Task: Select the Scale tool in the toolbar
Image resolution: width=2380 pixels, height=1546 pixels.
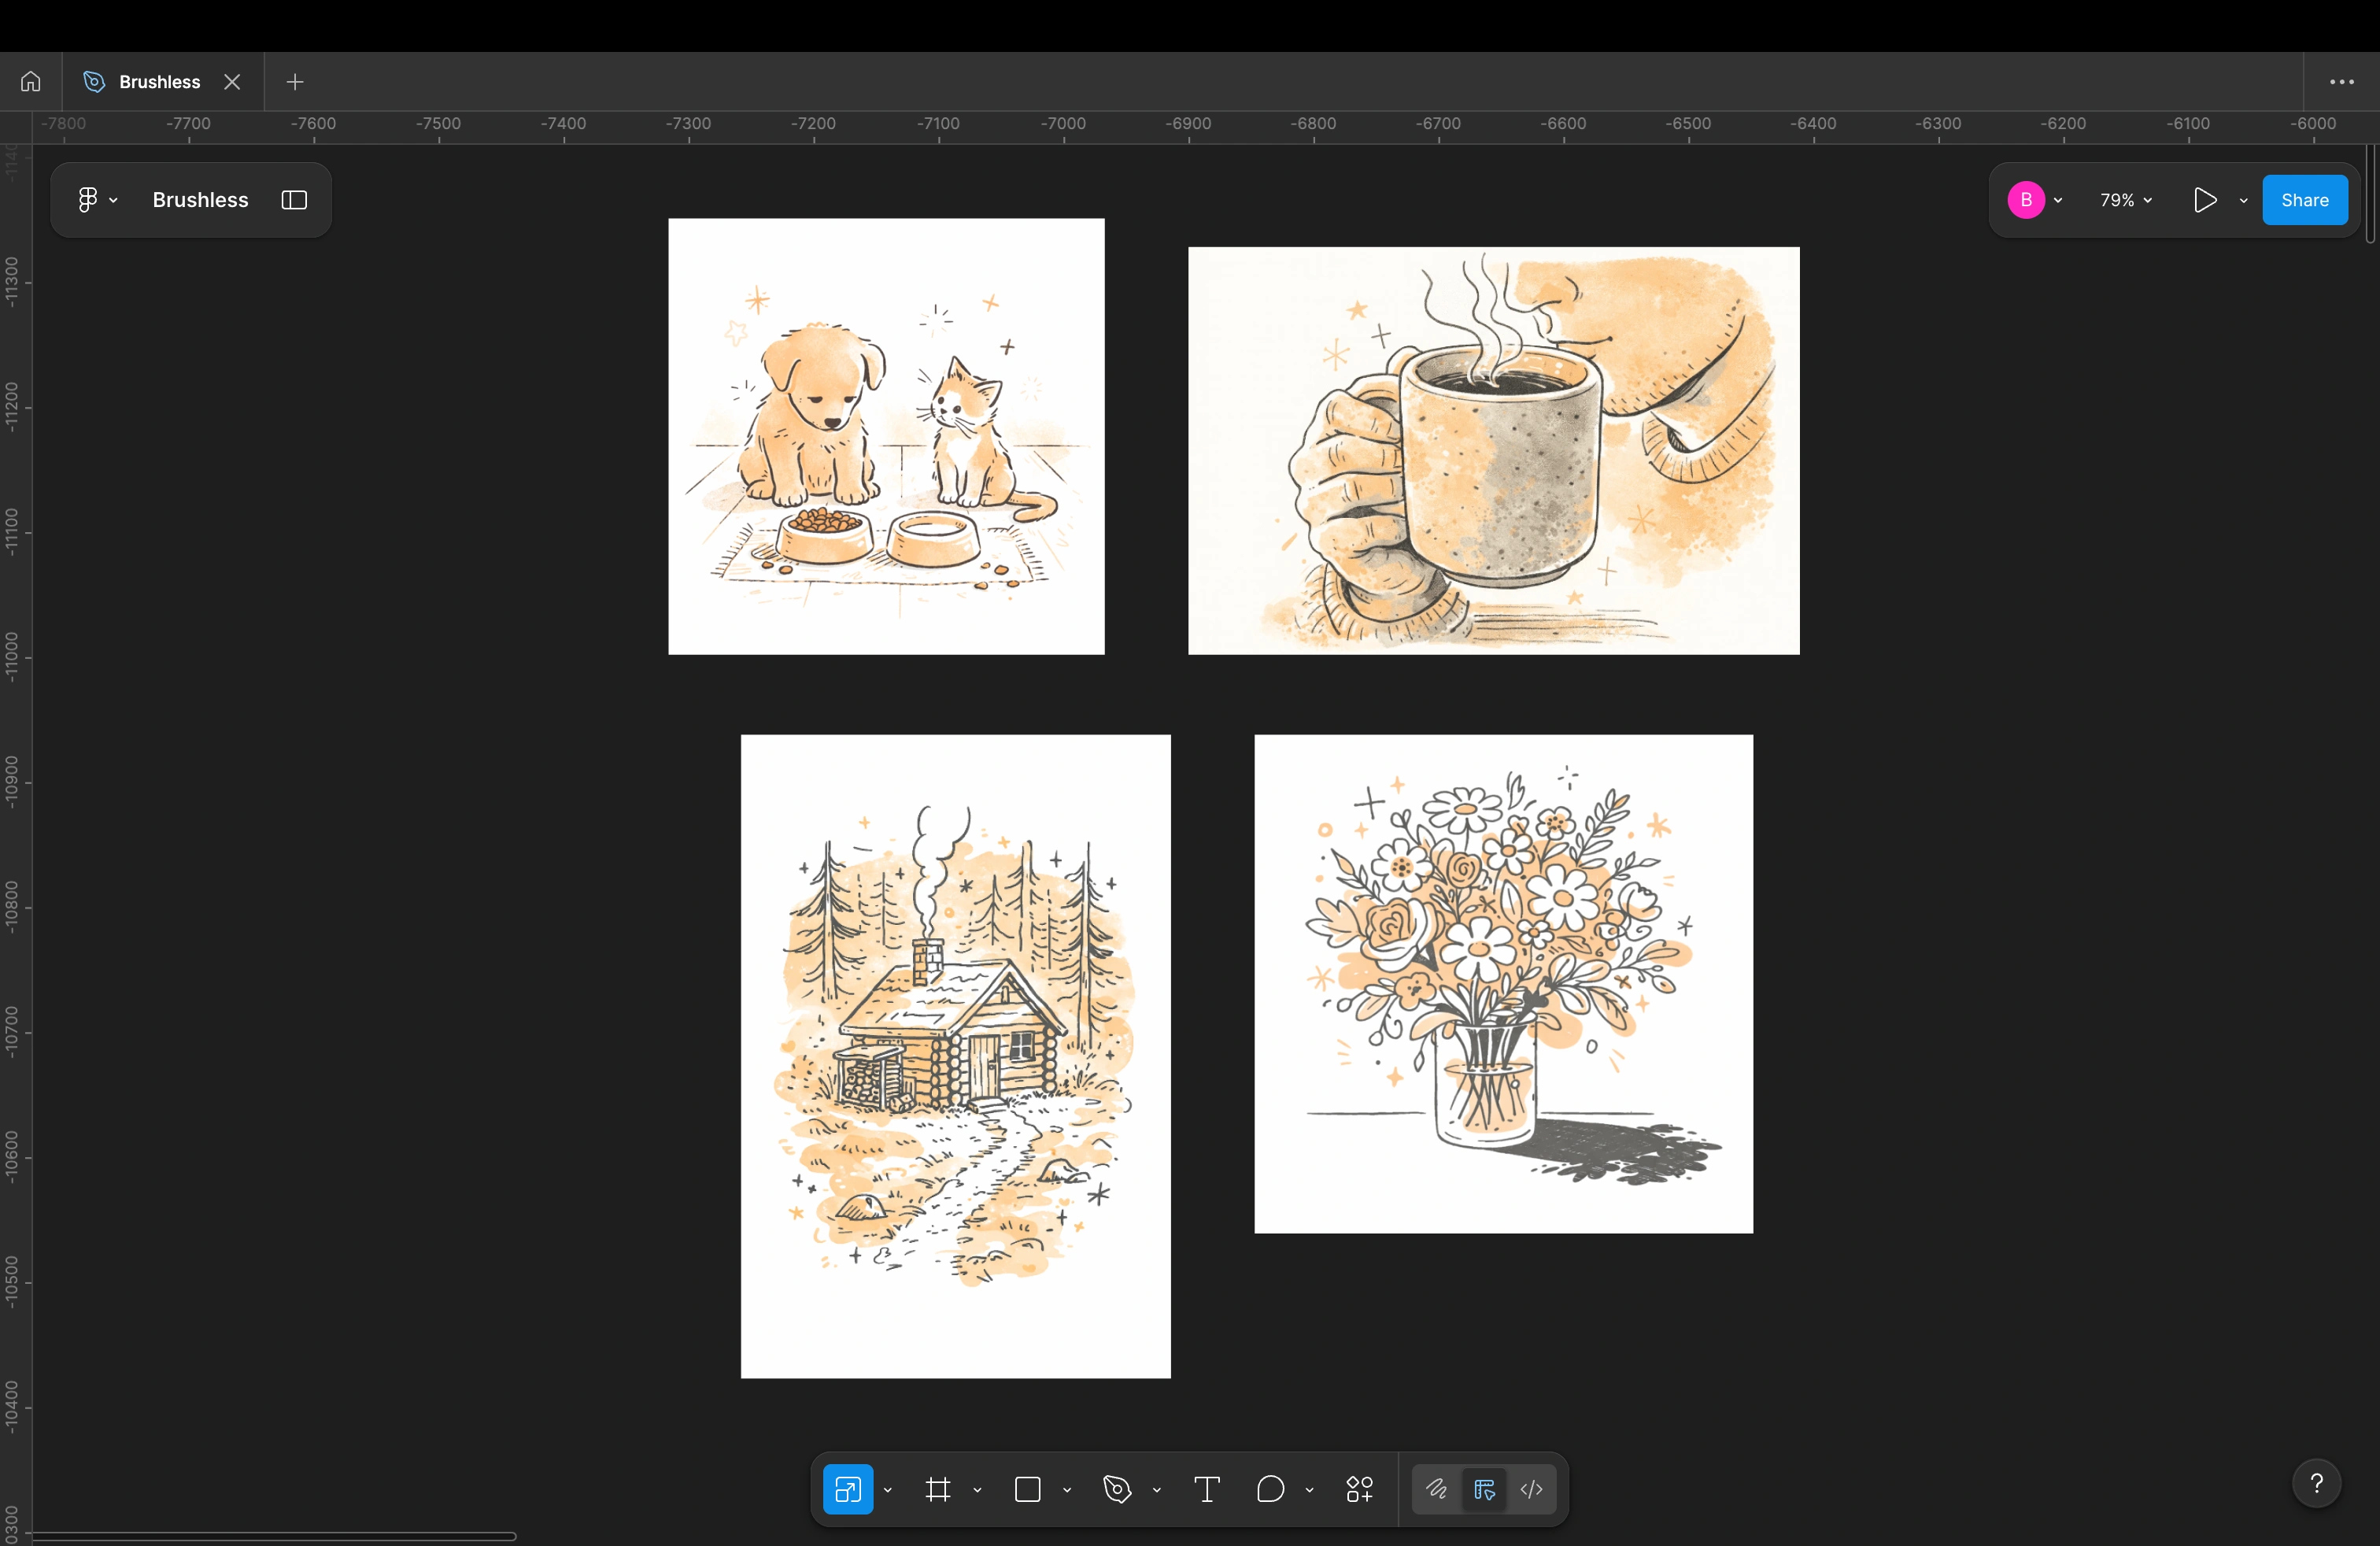Action: tap(847, 1490)
